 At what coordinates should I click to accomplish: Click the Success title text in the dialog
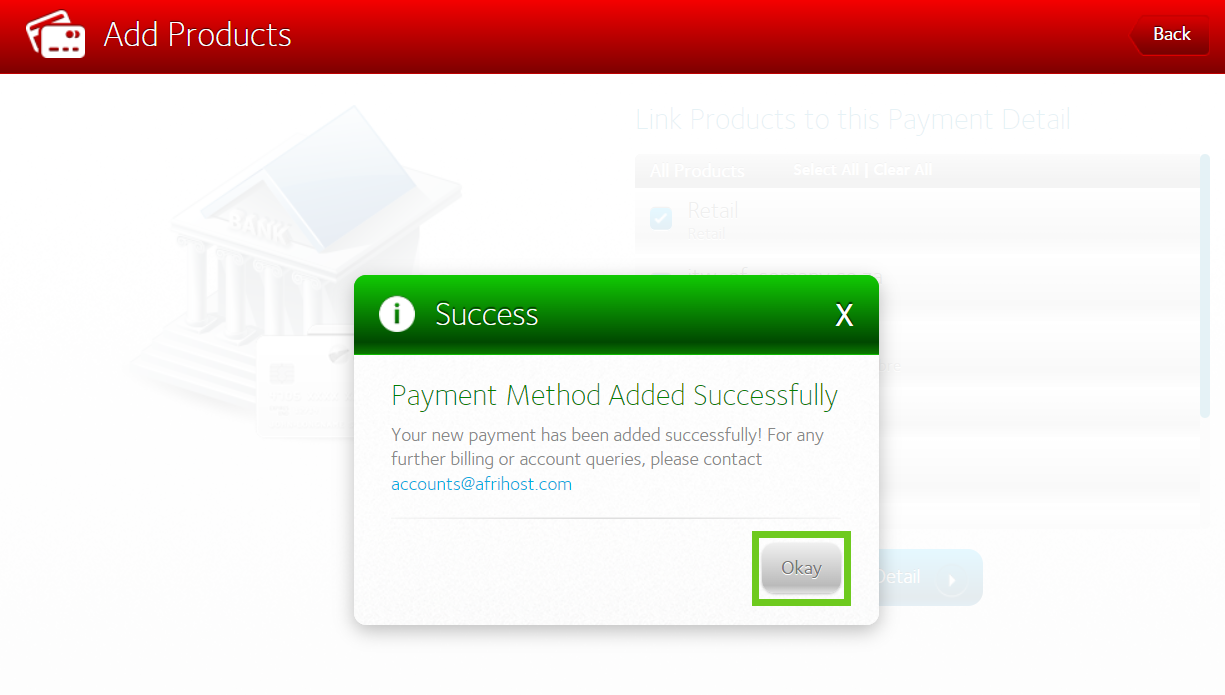tap(487, 315)
